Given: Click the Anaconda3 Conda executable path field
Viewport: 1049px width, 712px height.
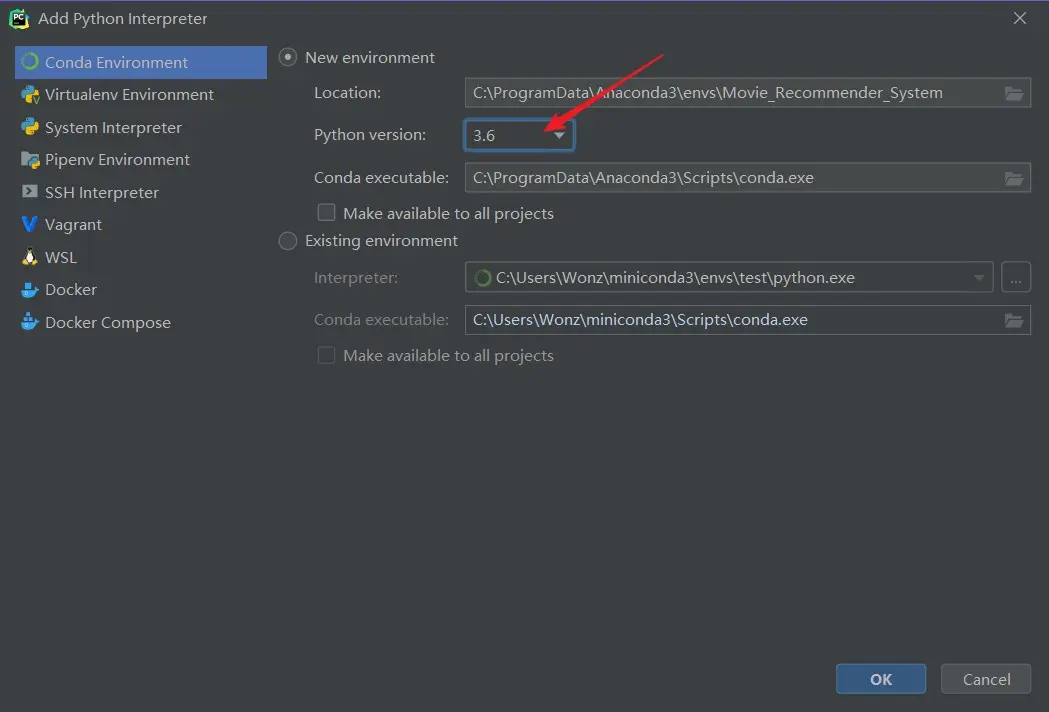Looking at the screenshot, I should click(x=747, y=178).
